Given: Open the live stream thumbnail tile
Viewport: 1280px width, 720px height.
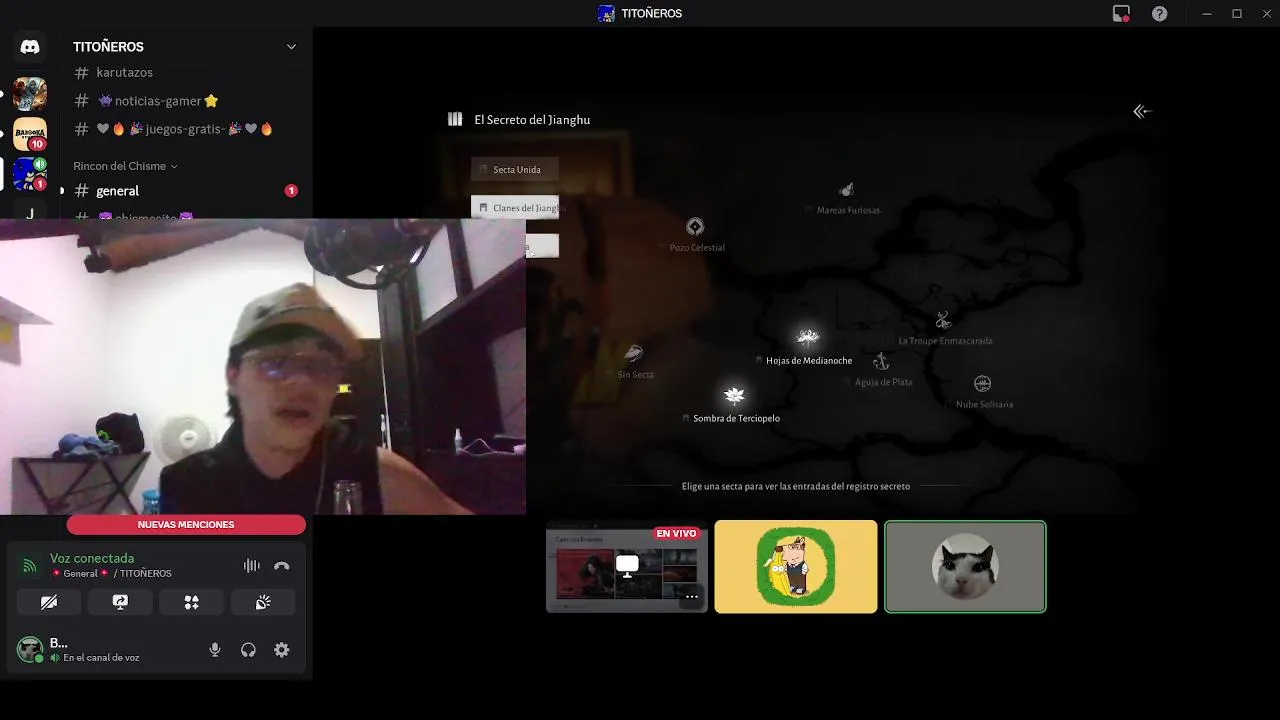Looking at the screenshot, I should click(x=626, y=567).
